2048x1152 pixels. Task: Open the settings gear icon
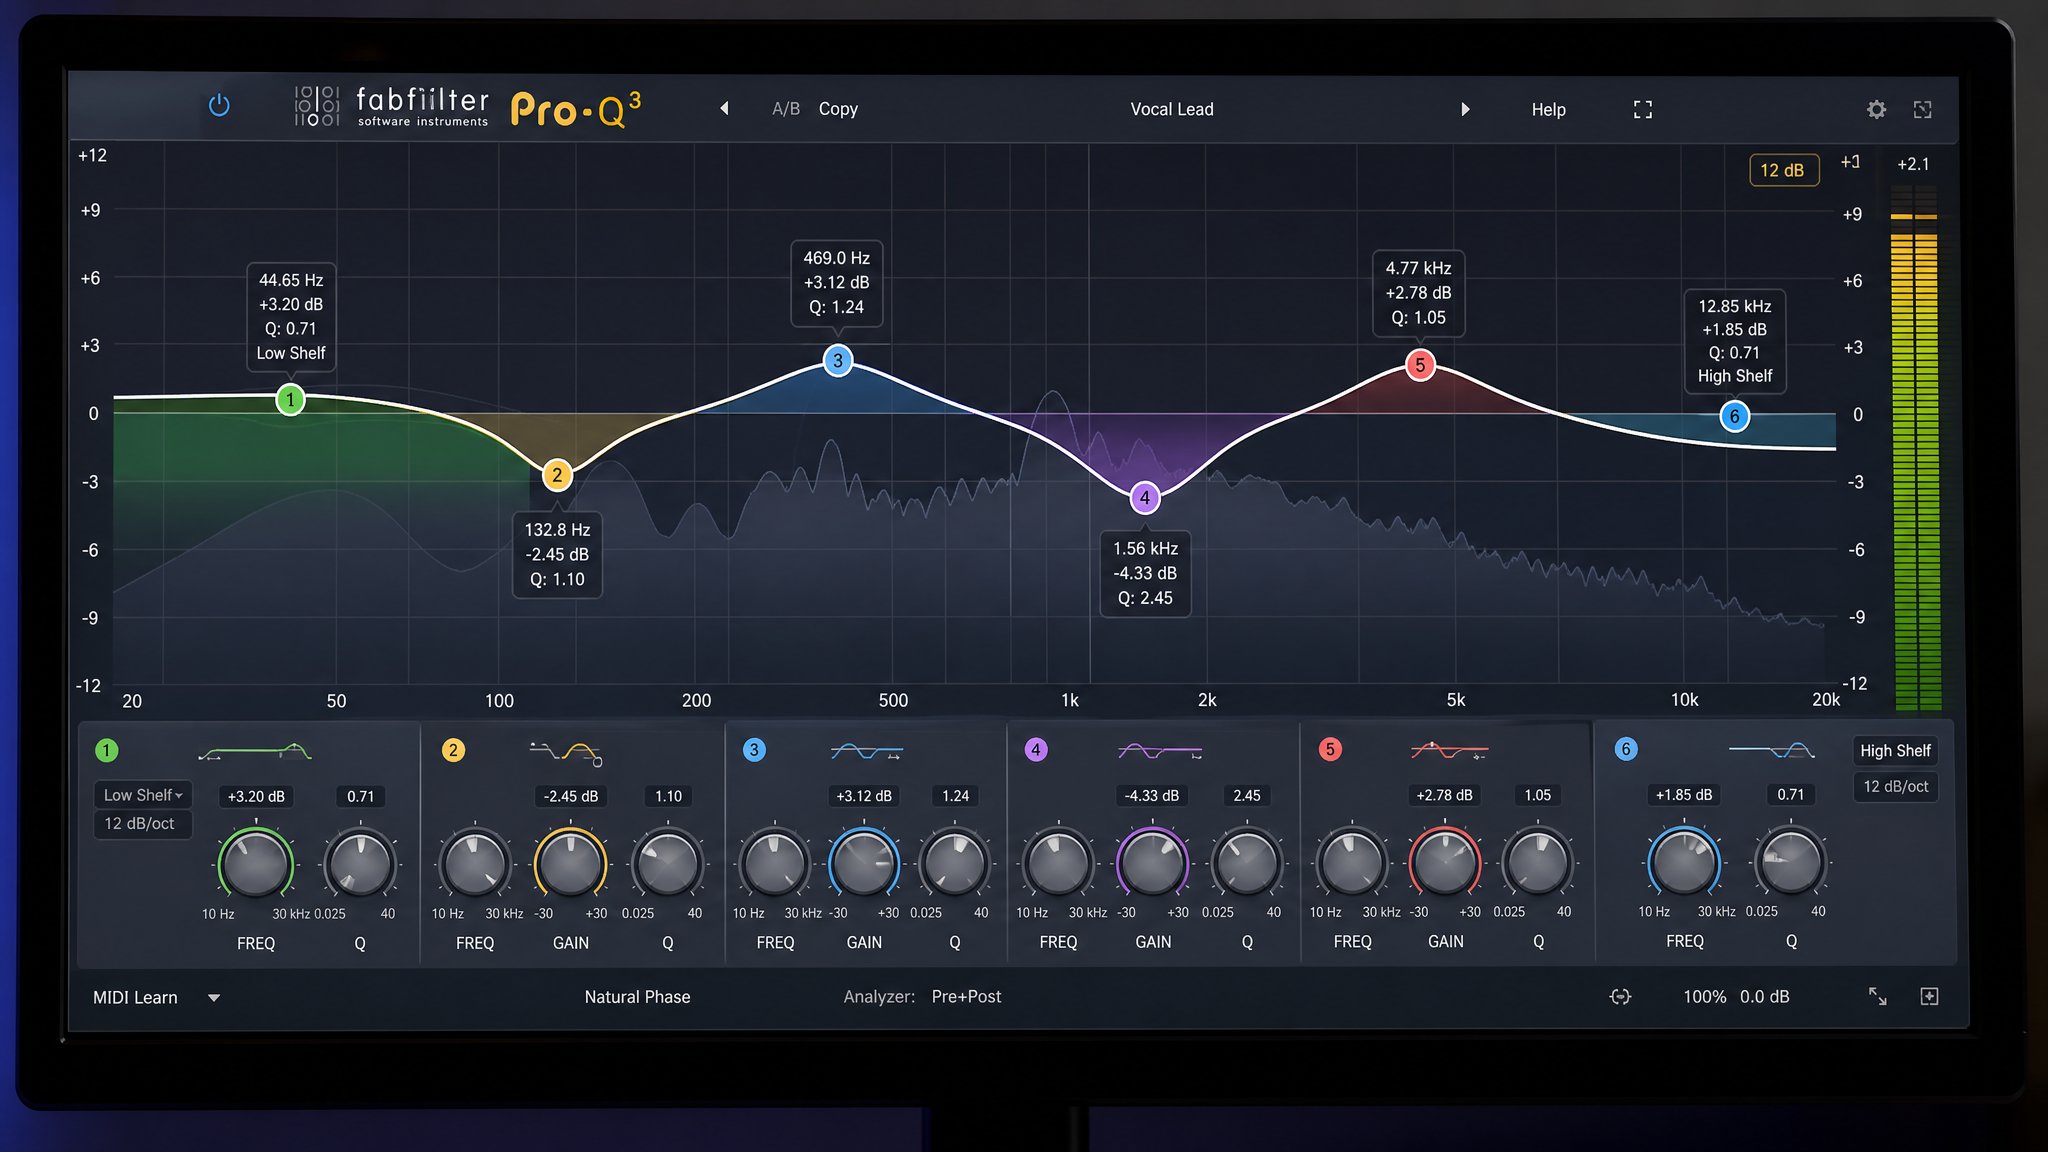tap(1876, 109)
